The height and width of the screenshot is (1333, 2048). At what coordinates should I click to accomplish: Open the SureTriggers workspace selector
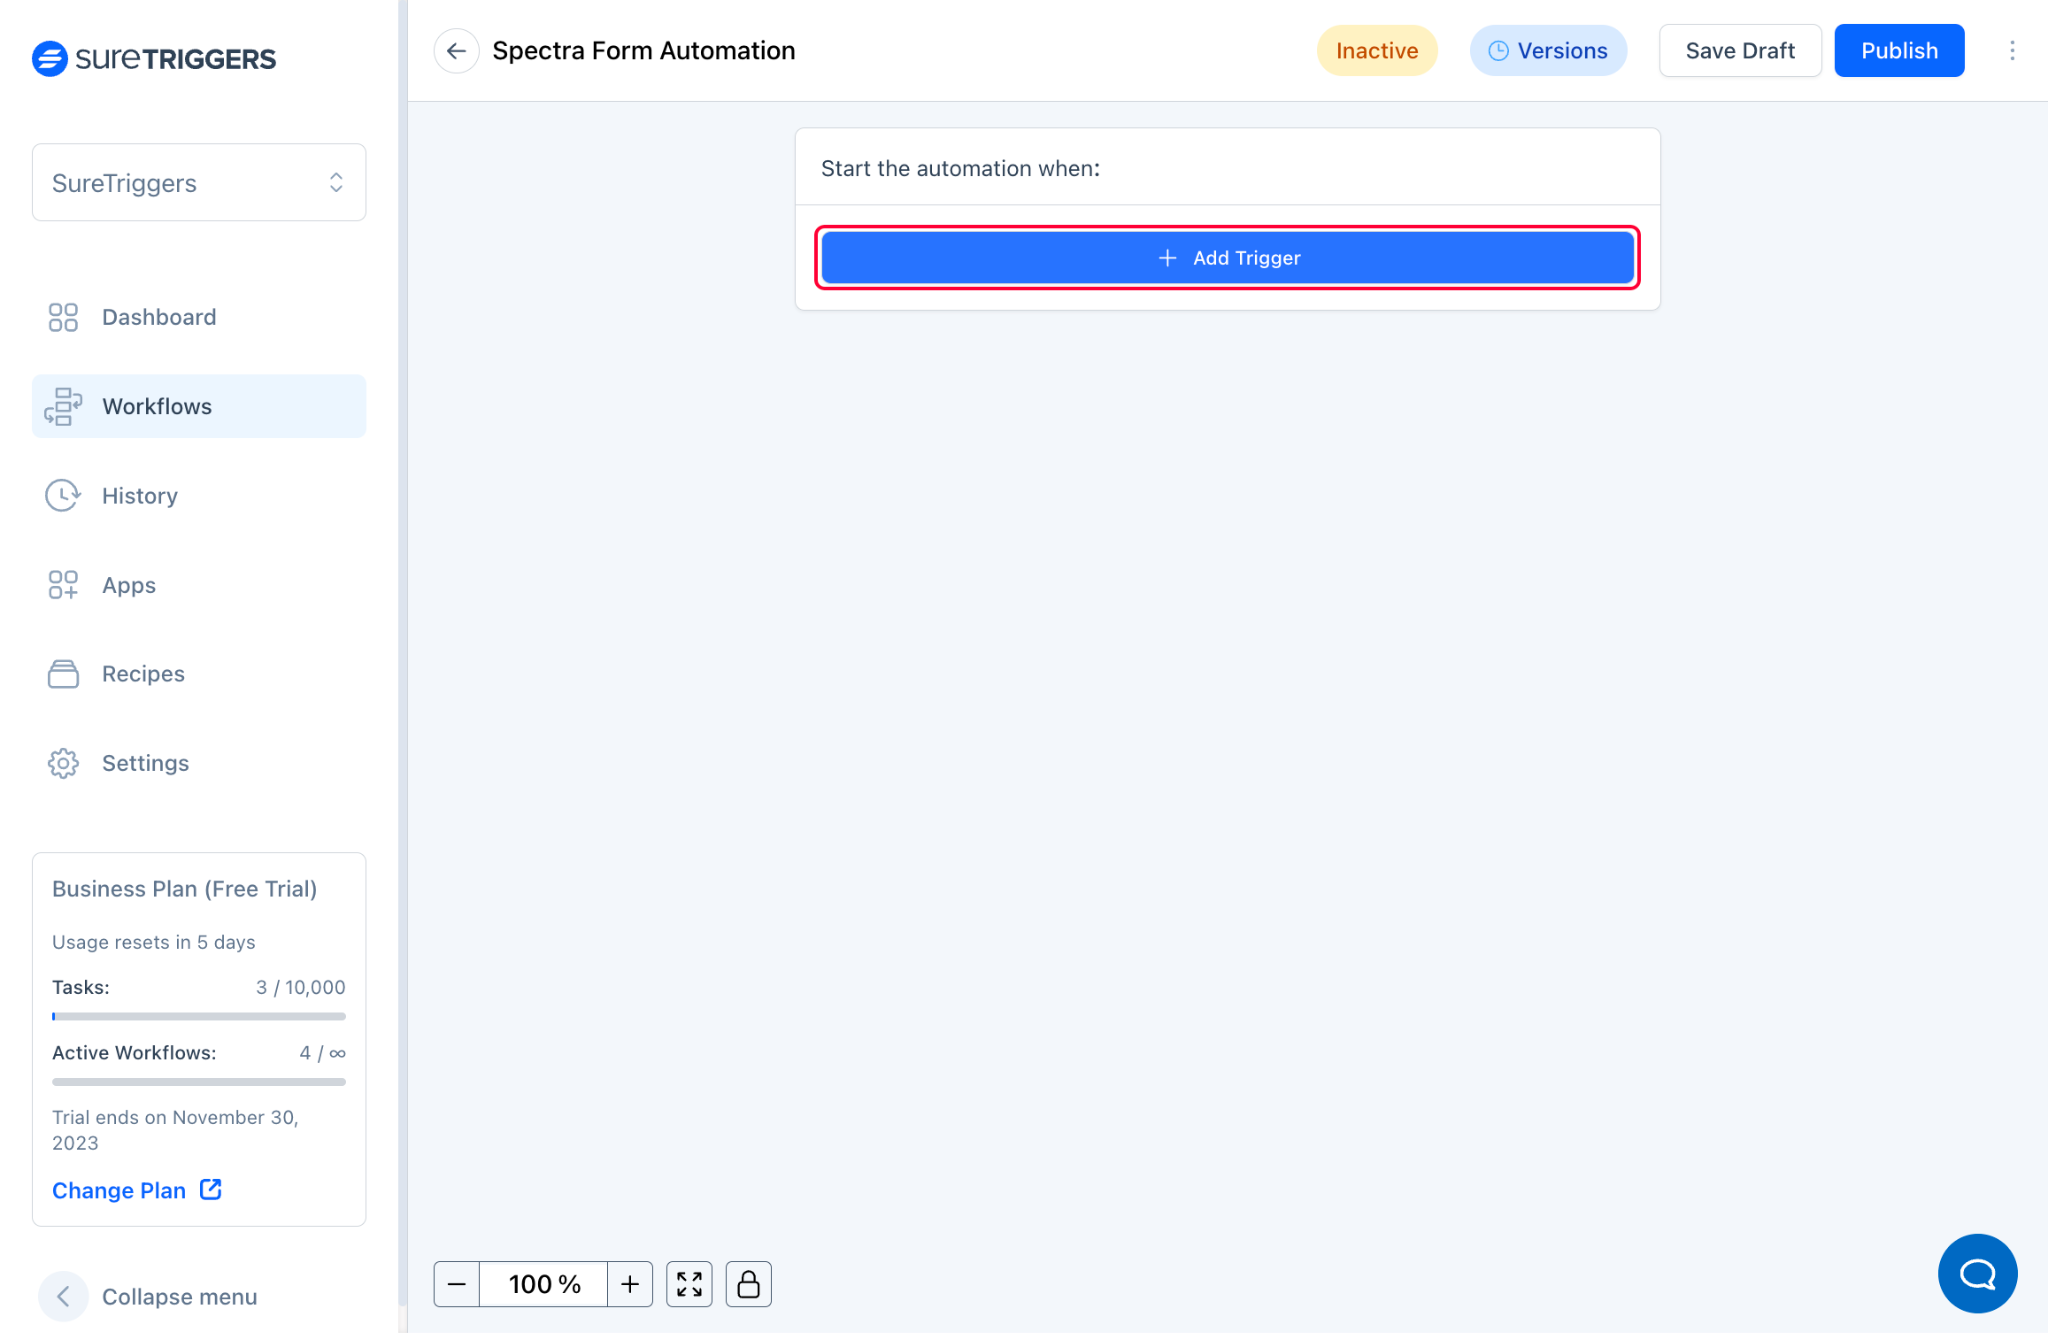(198, 182)
